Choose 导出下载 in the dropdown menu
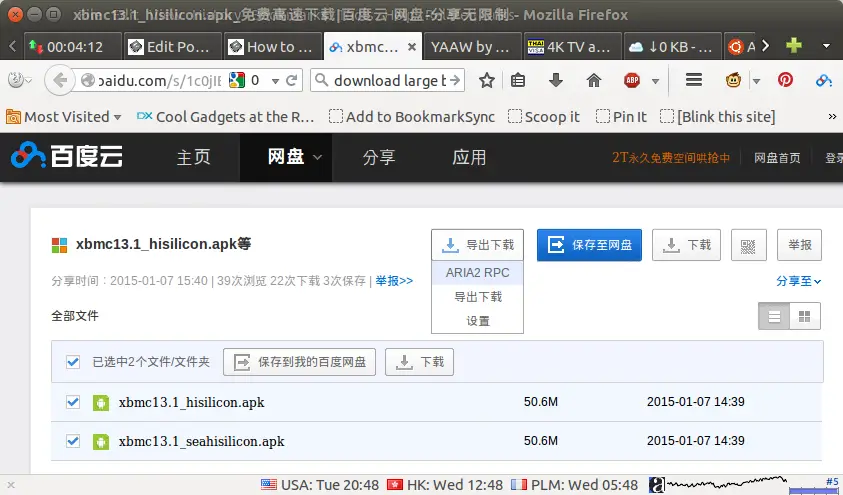The height and width of the screenshot is (495, 843). point(477,297)
